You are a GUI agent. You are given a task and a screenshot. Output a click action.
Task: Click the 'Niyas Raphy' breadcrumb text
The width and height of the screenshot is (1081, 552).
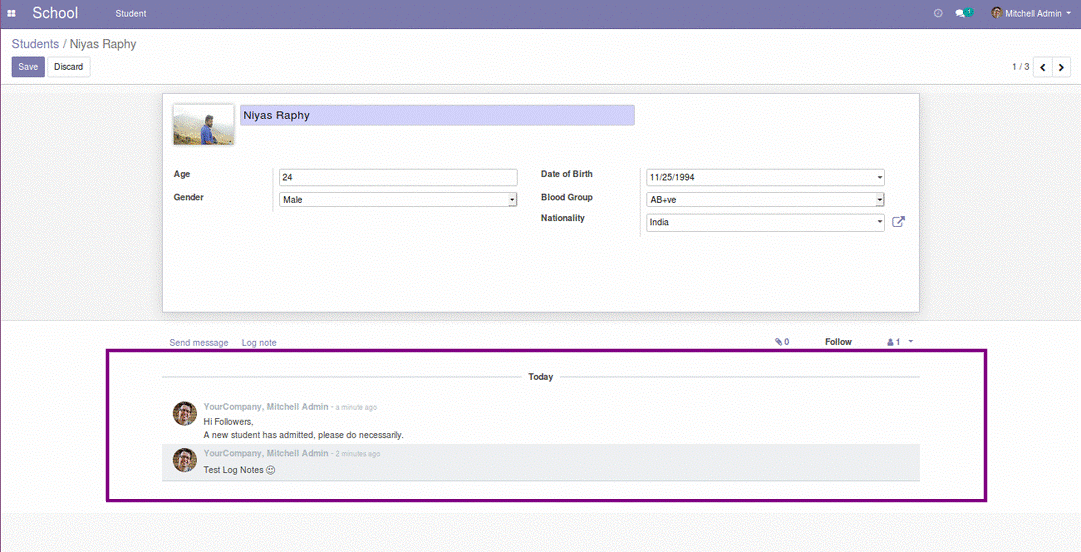[x=103, y=44]
